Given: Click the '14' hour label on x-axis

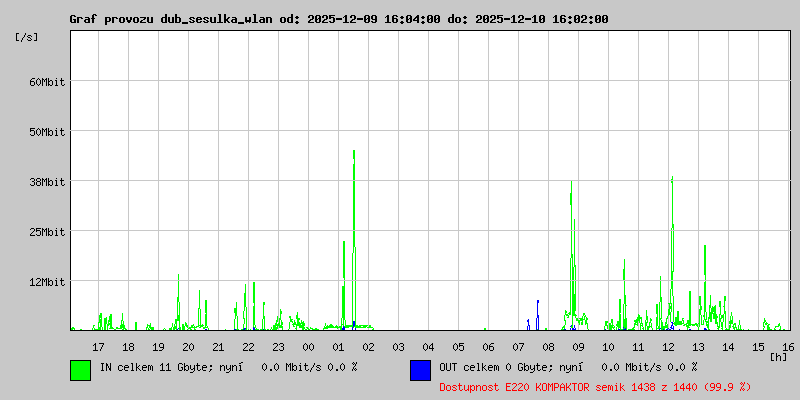Looking at the screenshot, I should pyautogui.click(x=728, y=347).
